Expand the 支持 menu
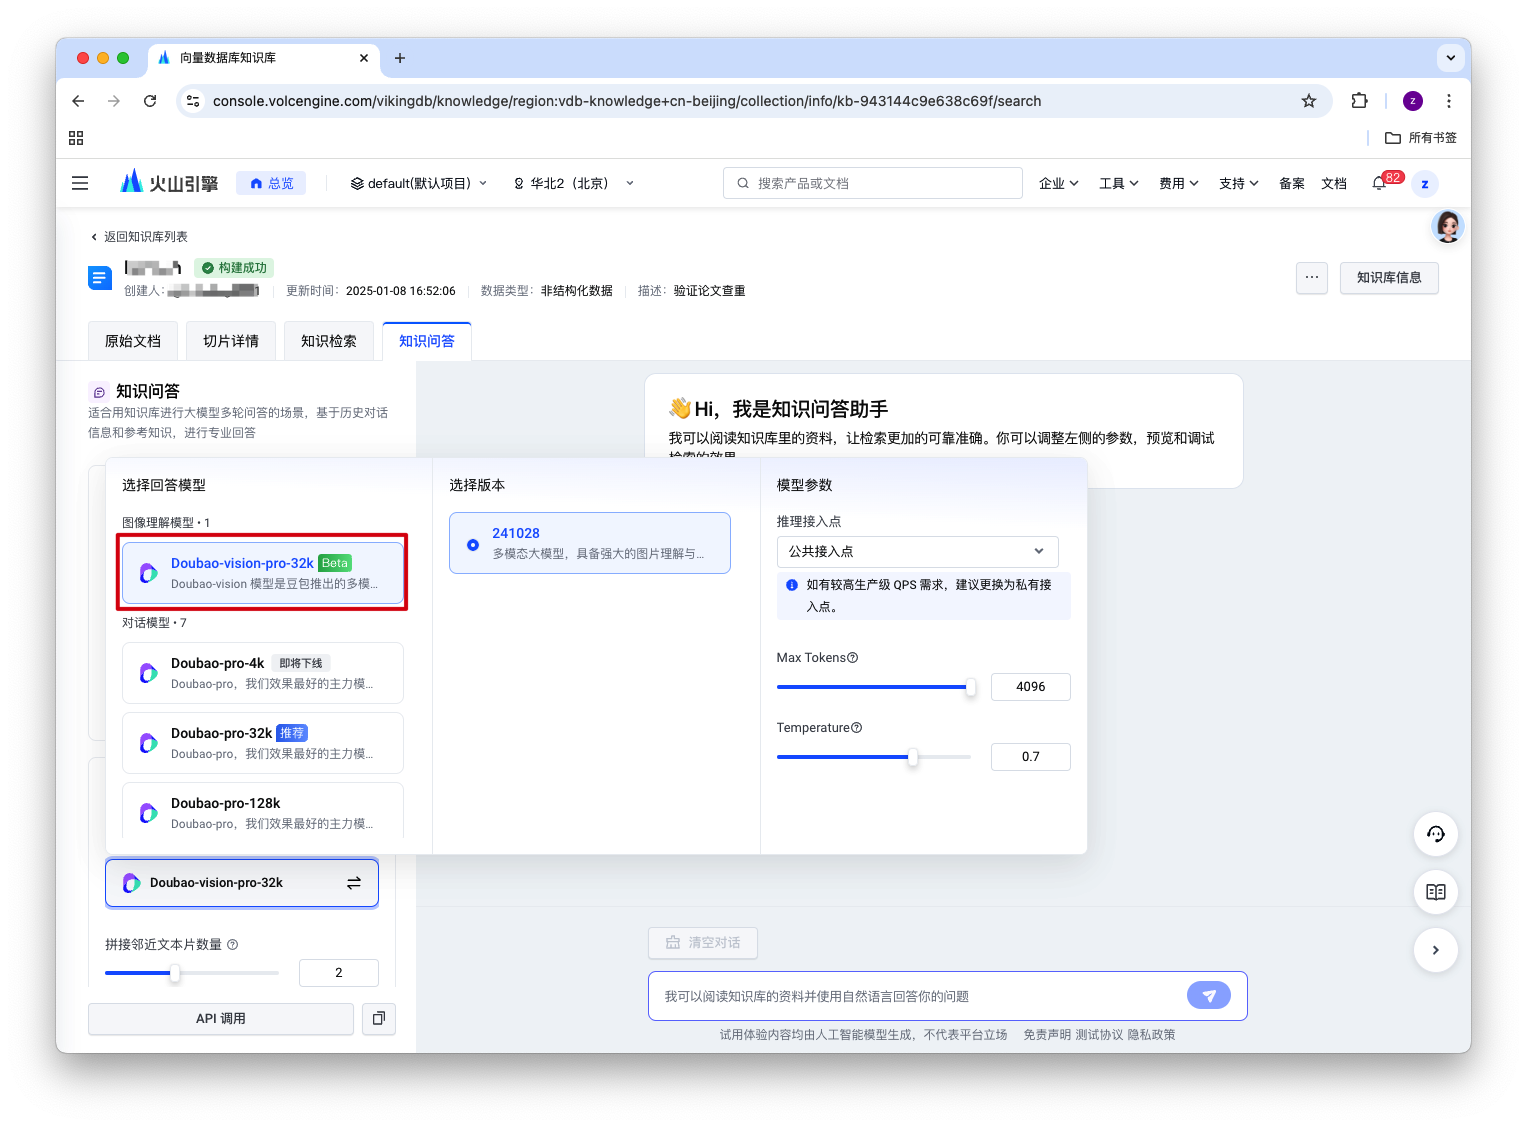The image size is (1527, 1127). [x=1238, y=184]
